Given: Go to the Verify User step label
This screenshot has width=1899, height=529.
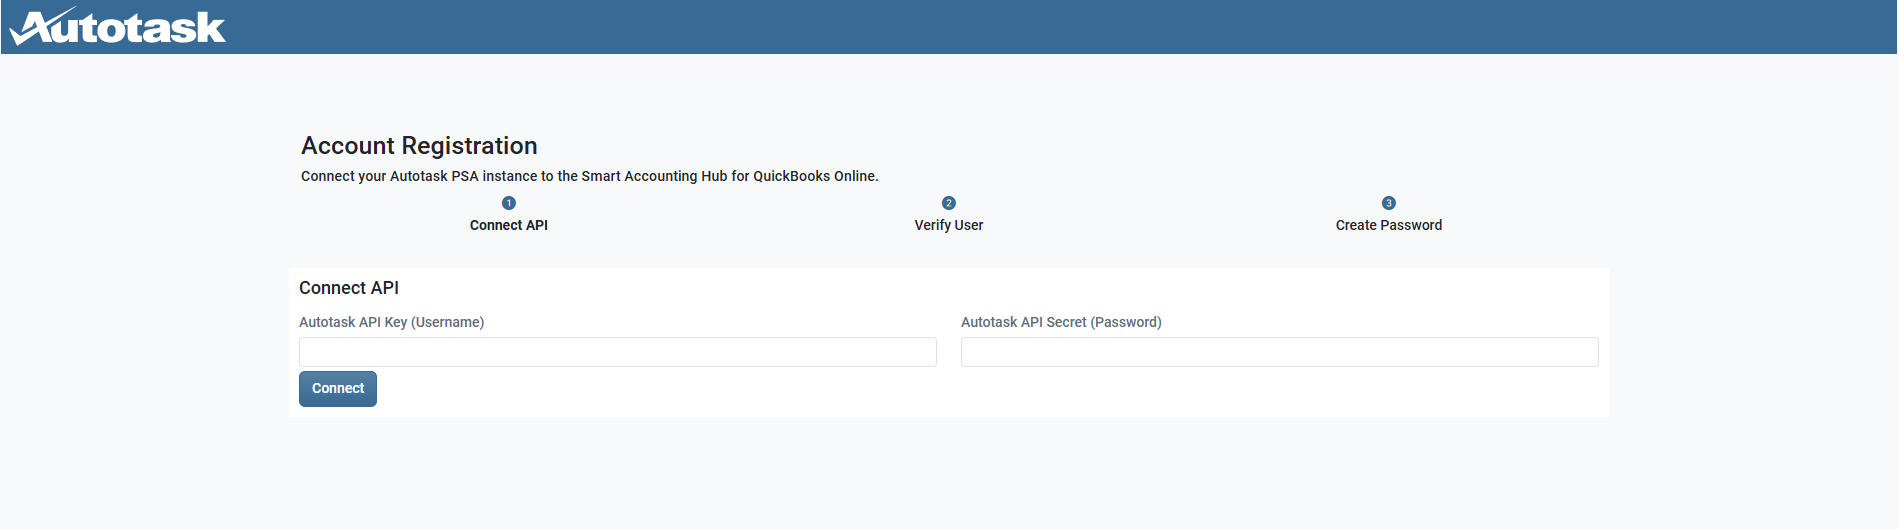Looking at the screenshot, I should click(949, 225).
